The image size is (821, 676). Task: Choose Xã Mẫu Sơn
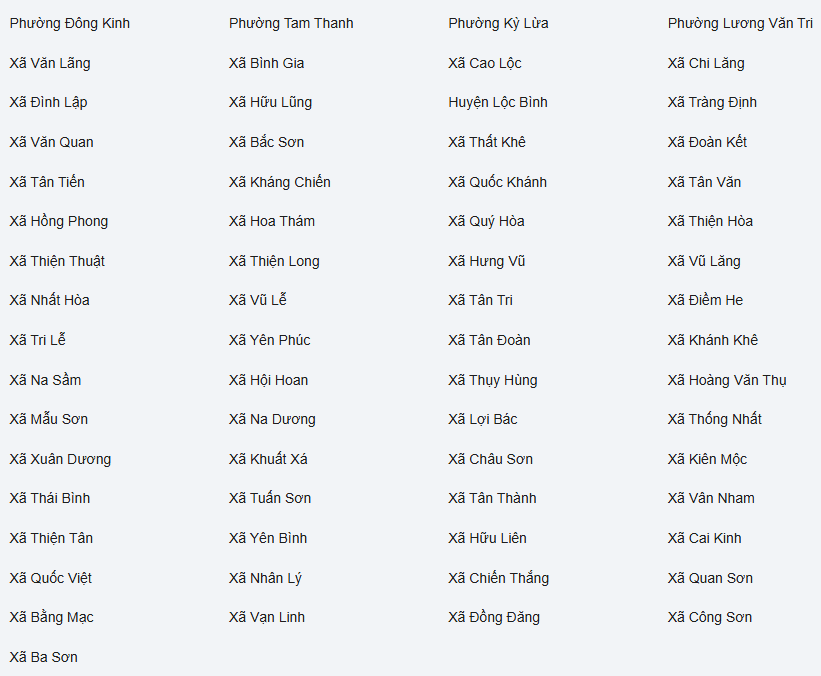(x=49, y=419)
